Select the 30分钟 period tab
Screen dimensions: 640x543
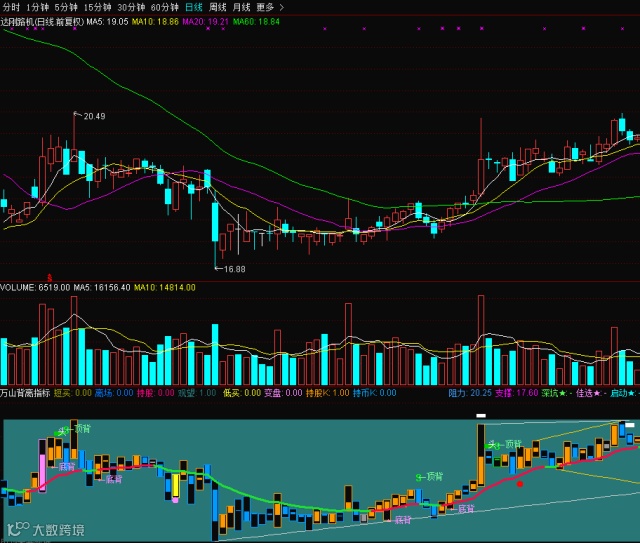(131, 7)
